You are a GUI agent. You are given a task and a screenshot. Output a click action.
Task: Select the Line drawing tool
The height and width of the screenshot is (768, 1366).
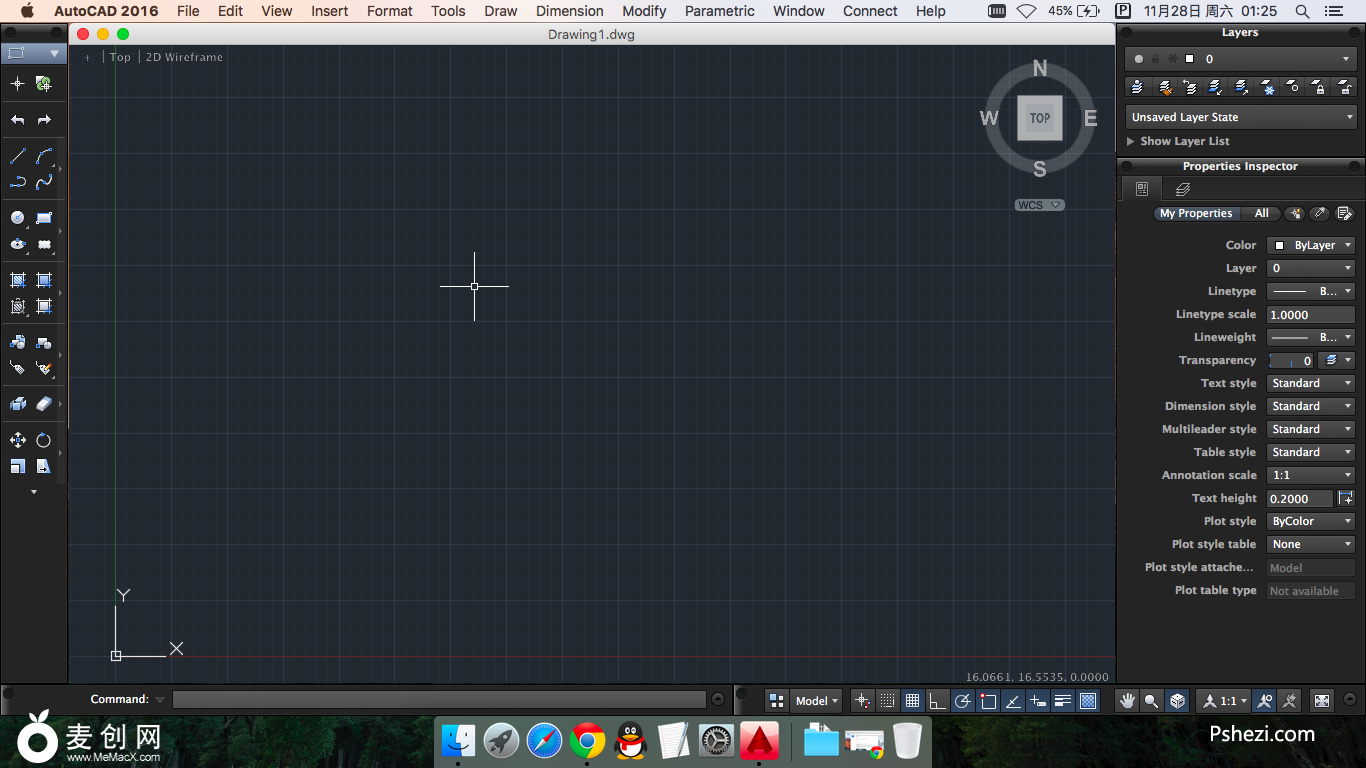coord(18,156)
